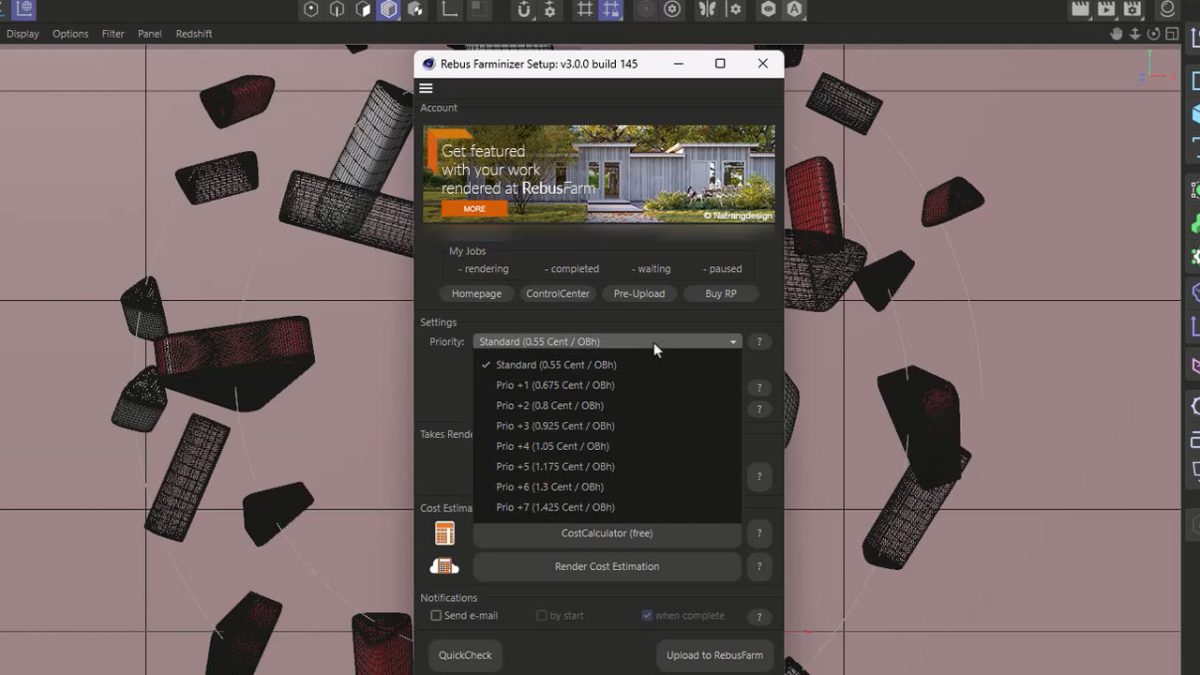Click the green spline icon in the right sidebar
The height and width of the screenshot is (675, 1200).
(x=1193, y=190)
